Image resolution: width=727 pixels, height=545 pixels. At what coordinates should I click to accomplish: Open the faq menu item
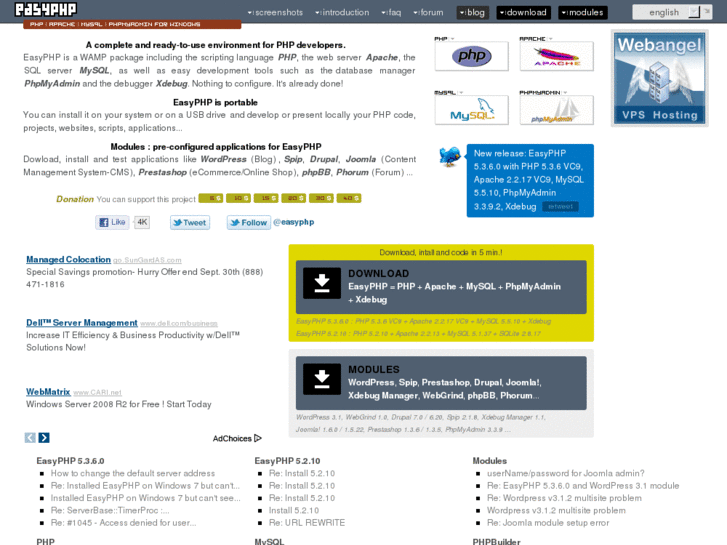point(391,13)
